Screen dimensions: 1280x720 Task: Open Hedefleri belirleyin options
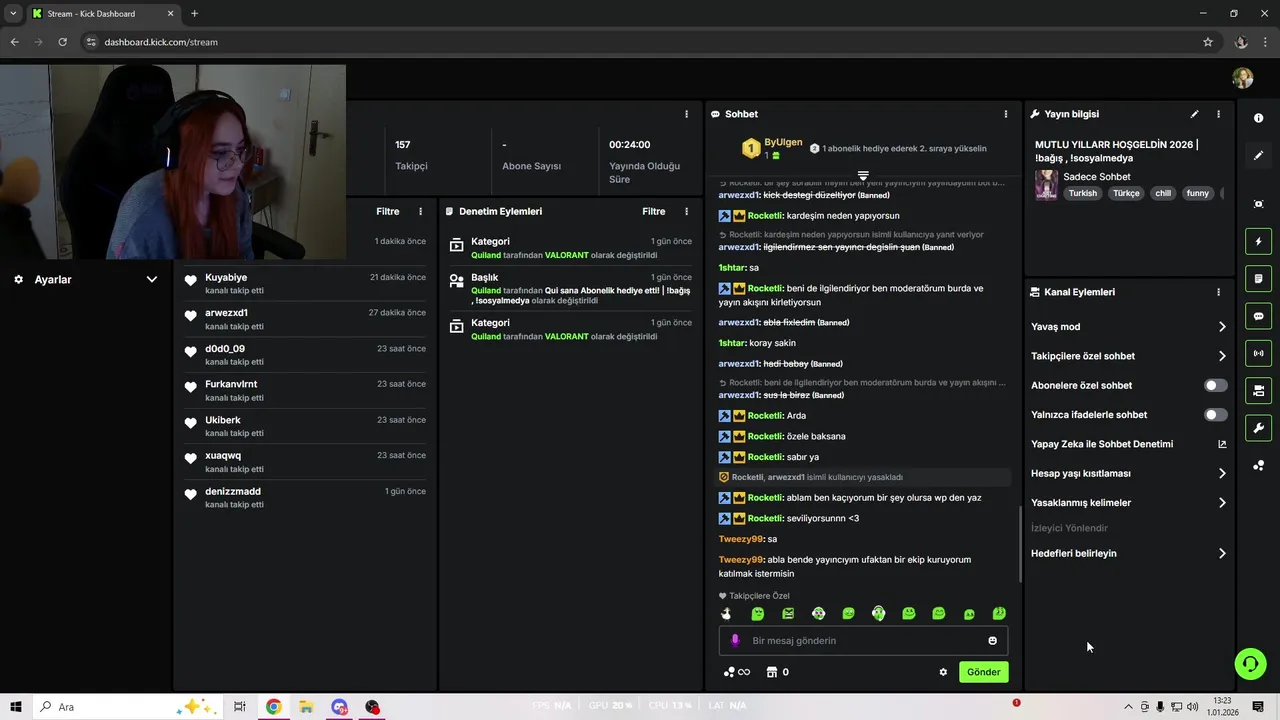coord(1129,553)
